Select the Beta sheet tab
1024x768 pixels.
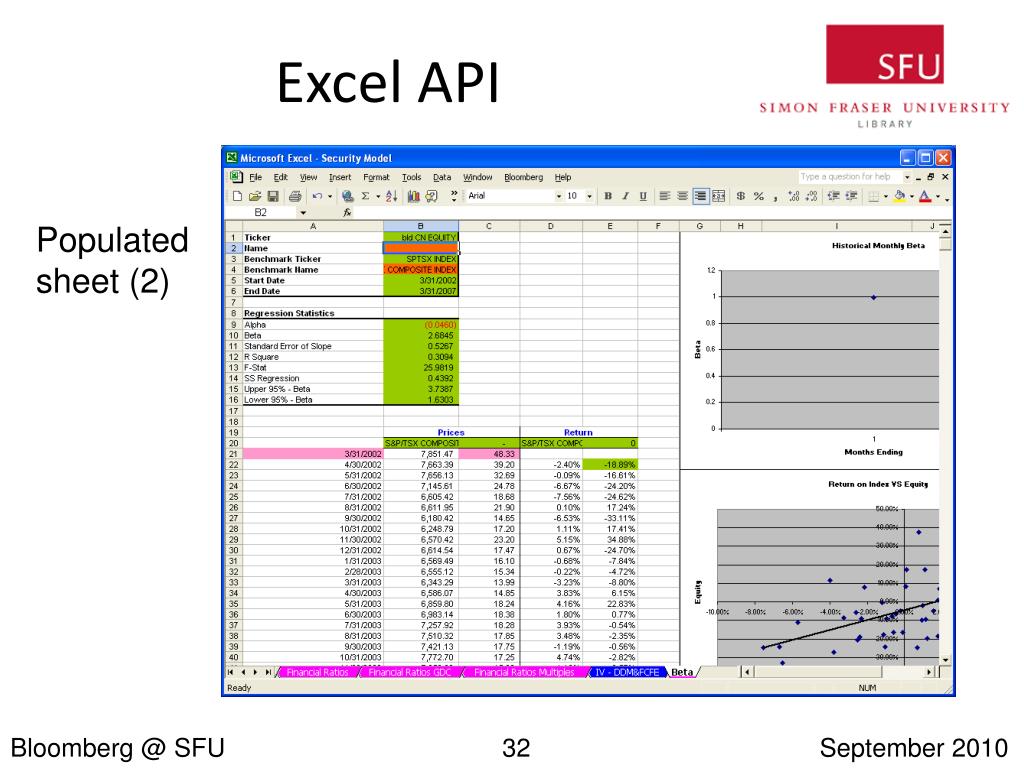pos(682,672)
